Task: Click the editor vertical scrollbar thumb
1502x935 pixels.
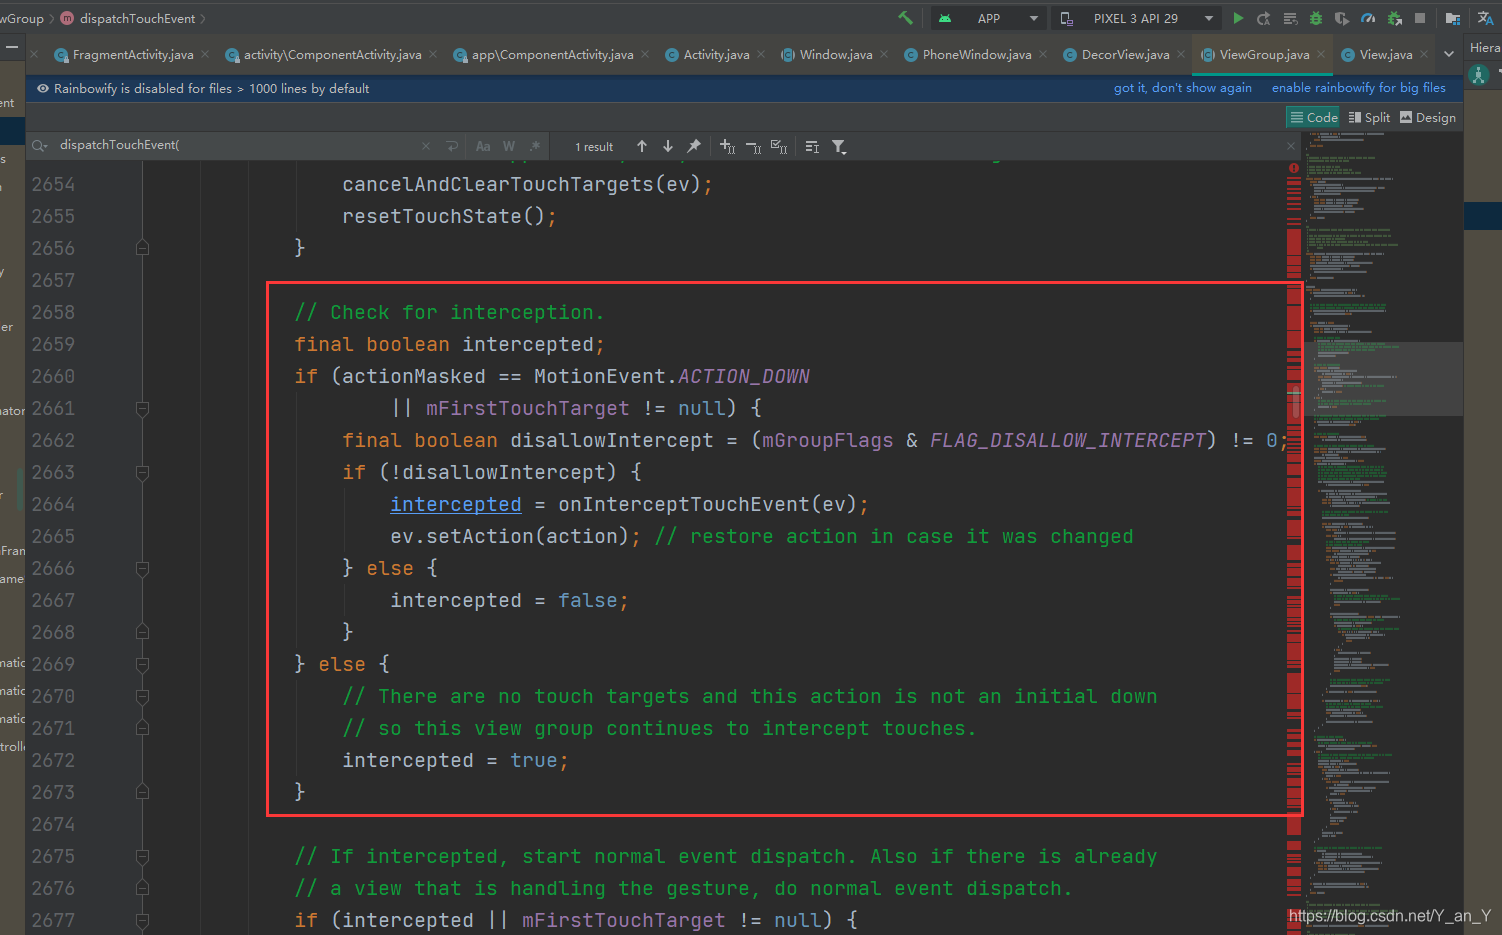Action: pyautogui.click(x=1295, y=400)
